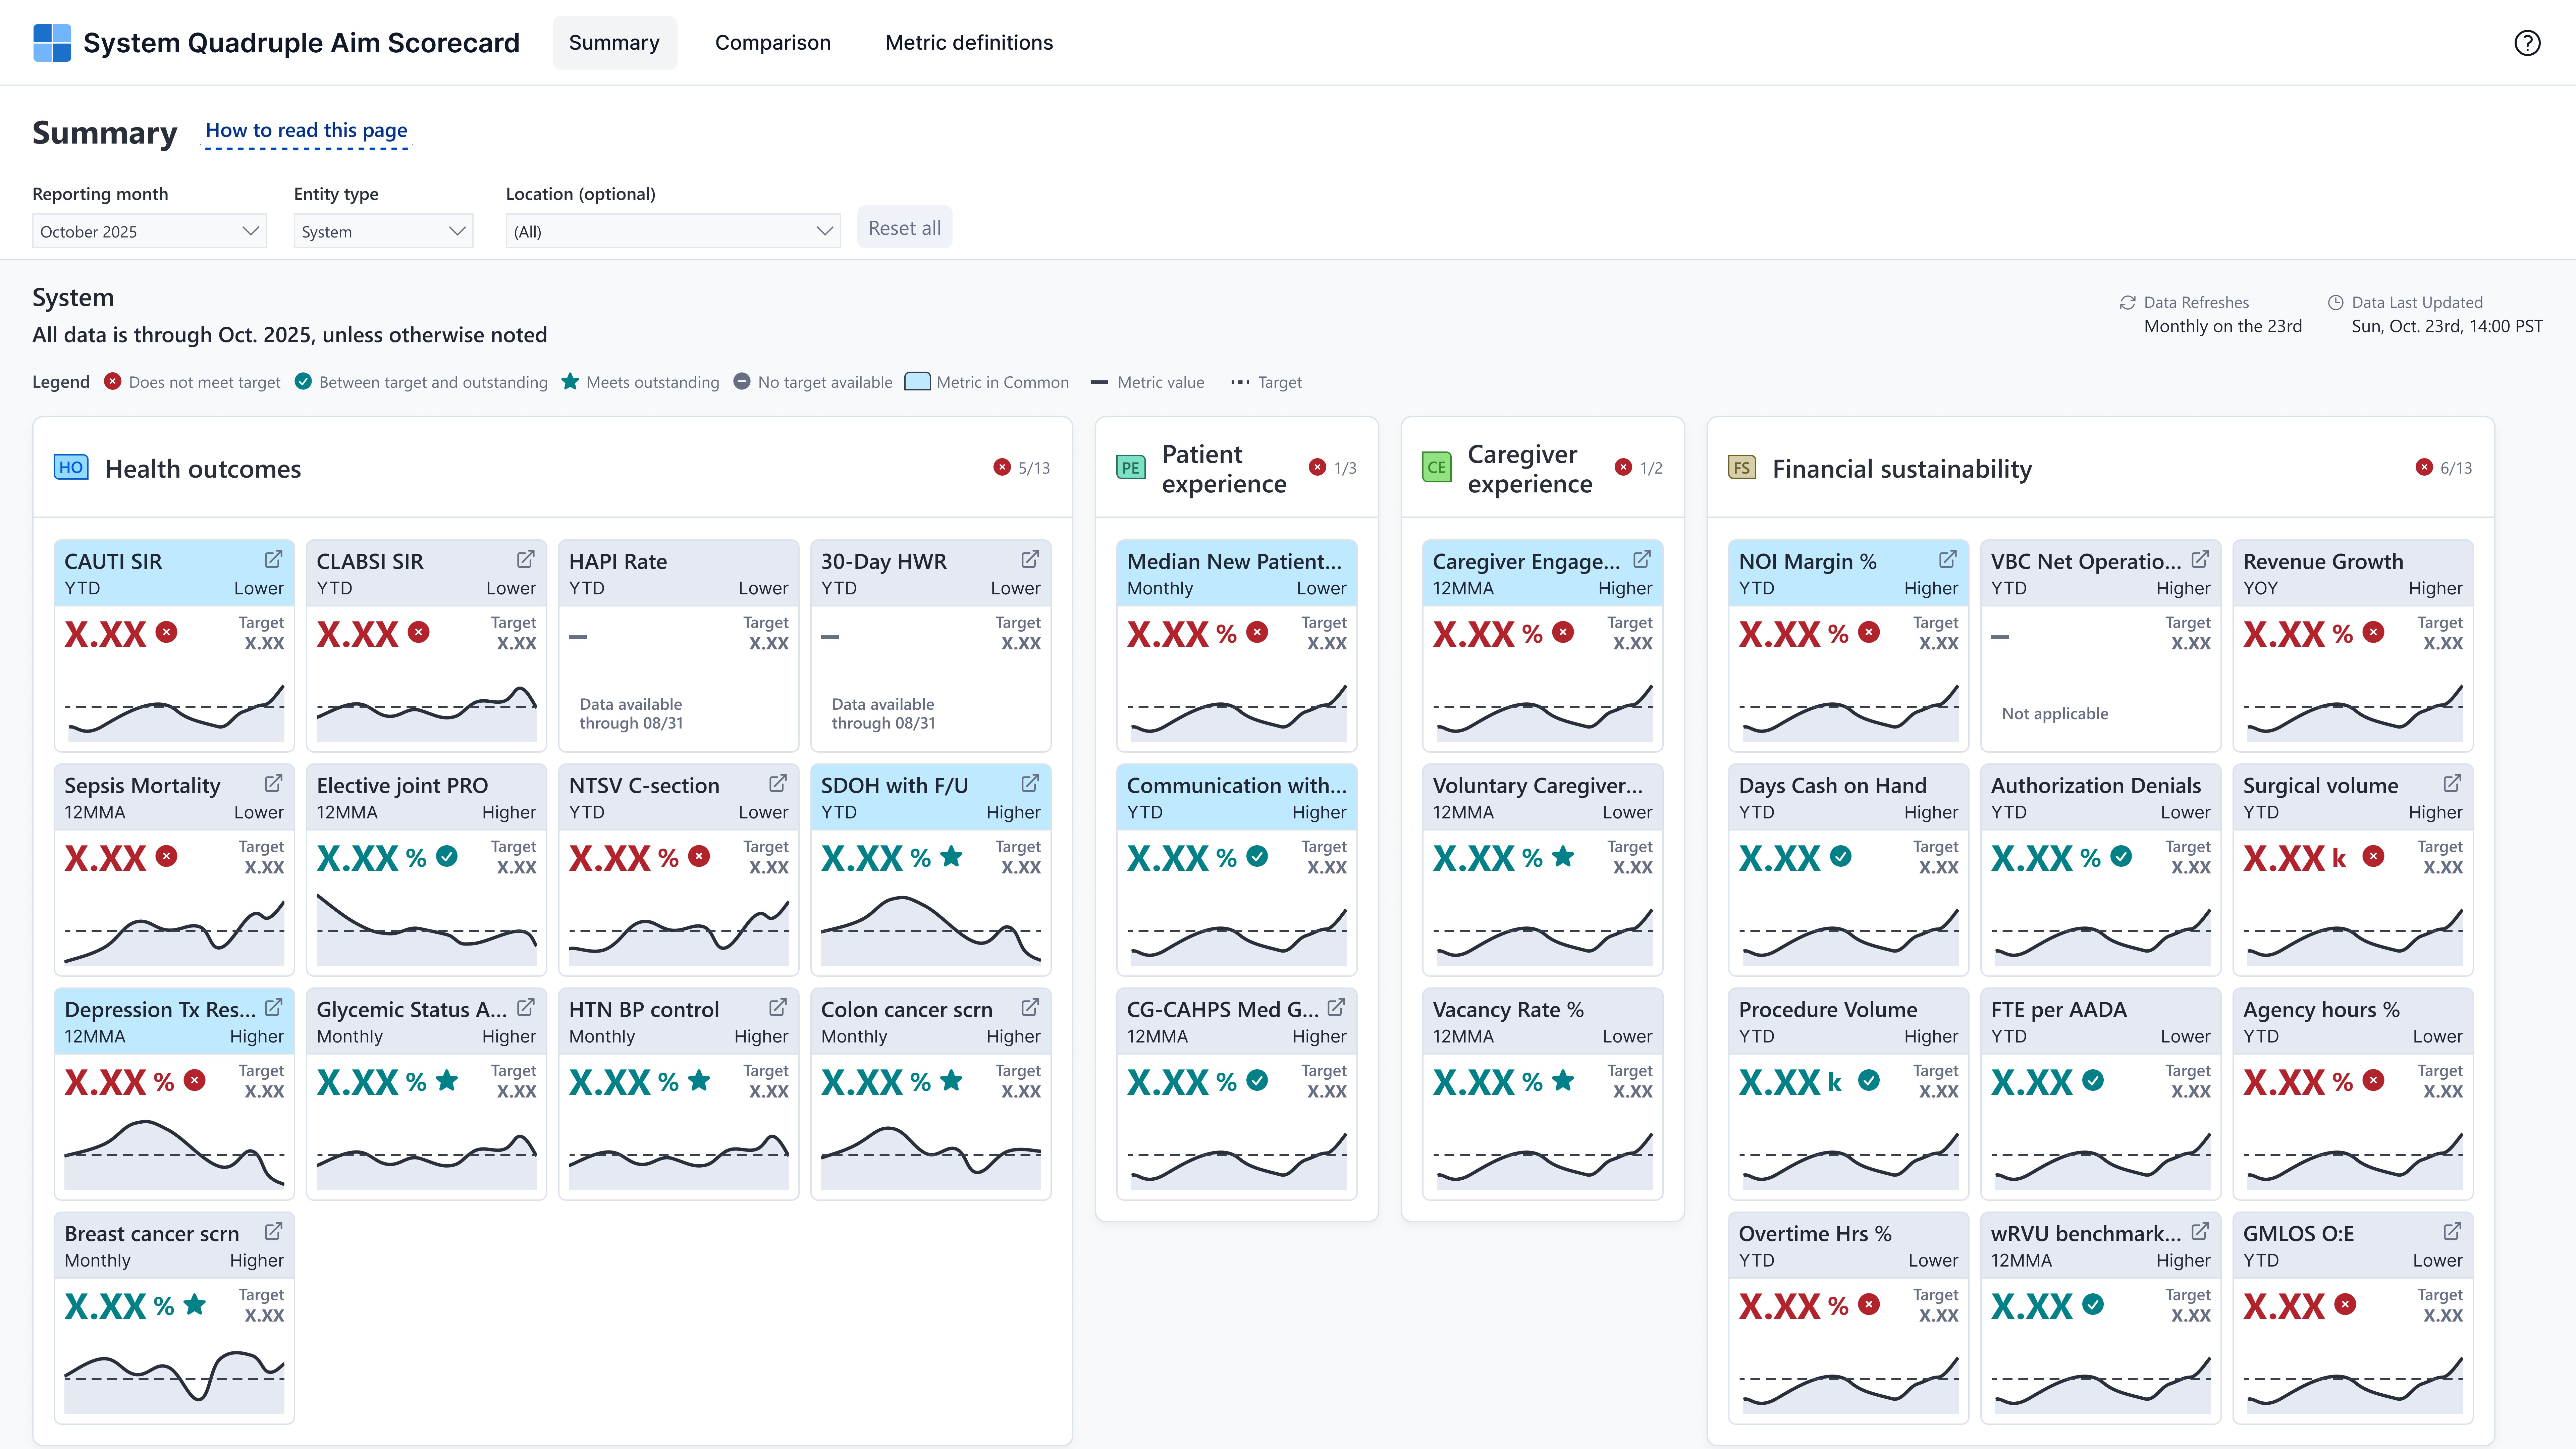2576x1449 pixels.
Task: Click the Breast cancer scrn popout icon
Action: (273, 1231)
